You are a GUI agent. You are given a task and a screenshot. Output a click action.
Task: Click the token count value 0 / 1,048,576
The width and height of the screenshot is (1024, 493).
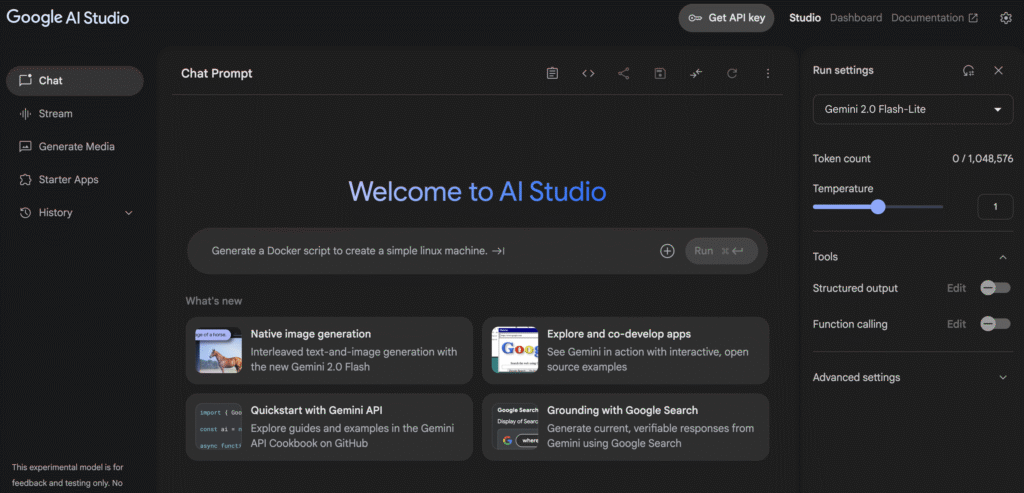click(x=983, y=159)
